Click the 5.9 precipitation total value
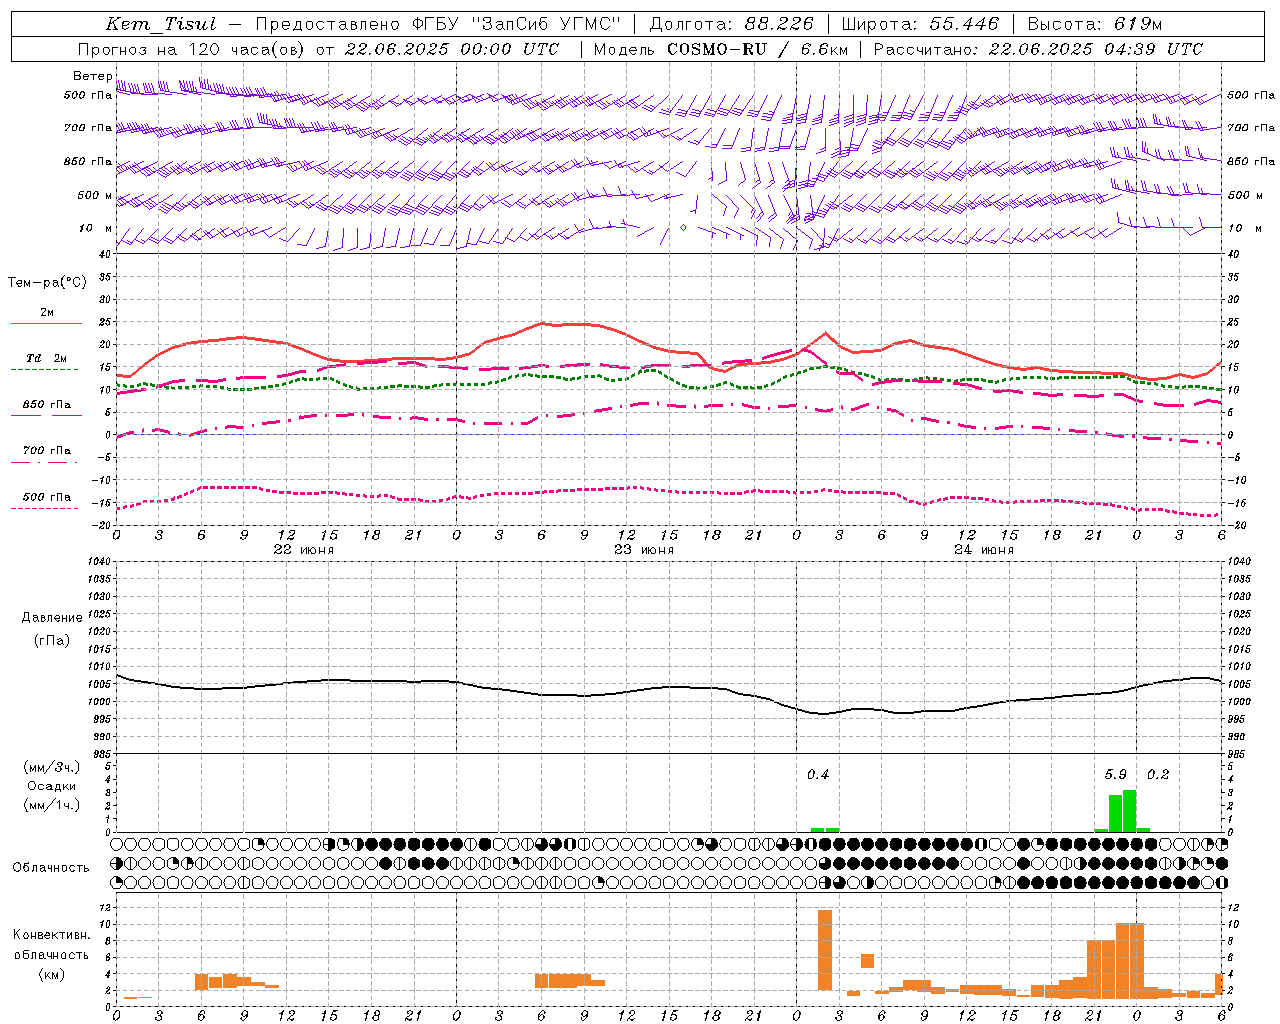1280x1024 pixels. 1115,775
